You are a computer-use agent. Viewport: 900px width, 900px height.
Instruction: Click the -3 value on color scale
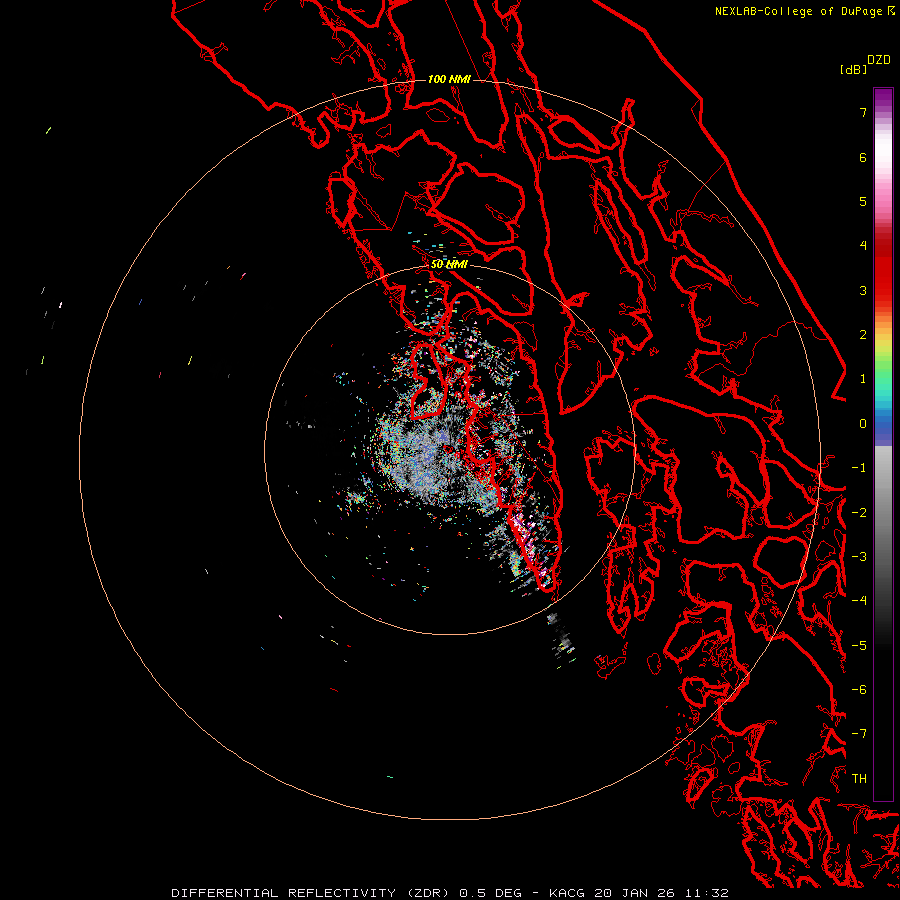859,557
